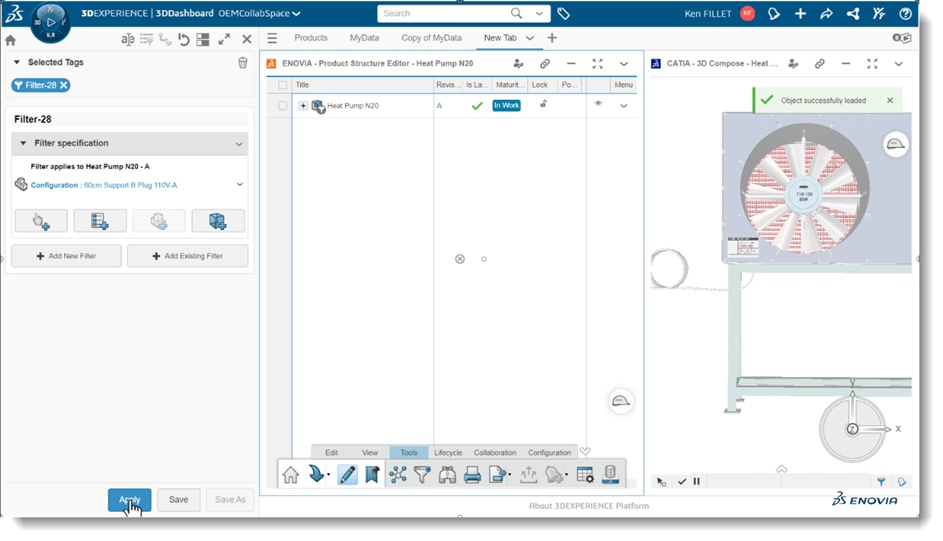Select the Edit tab in action bar

[x=331, y=453]
